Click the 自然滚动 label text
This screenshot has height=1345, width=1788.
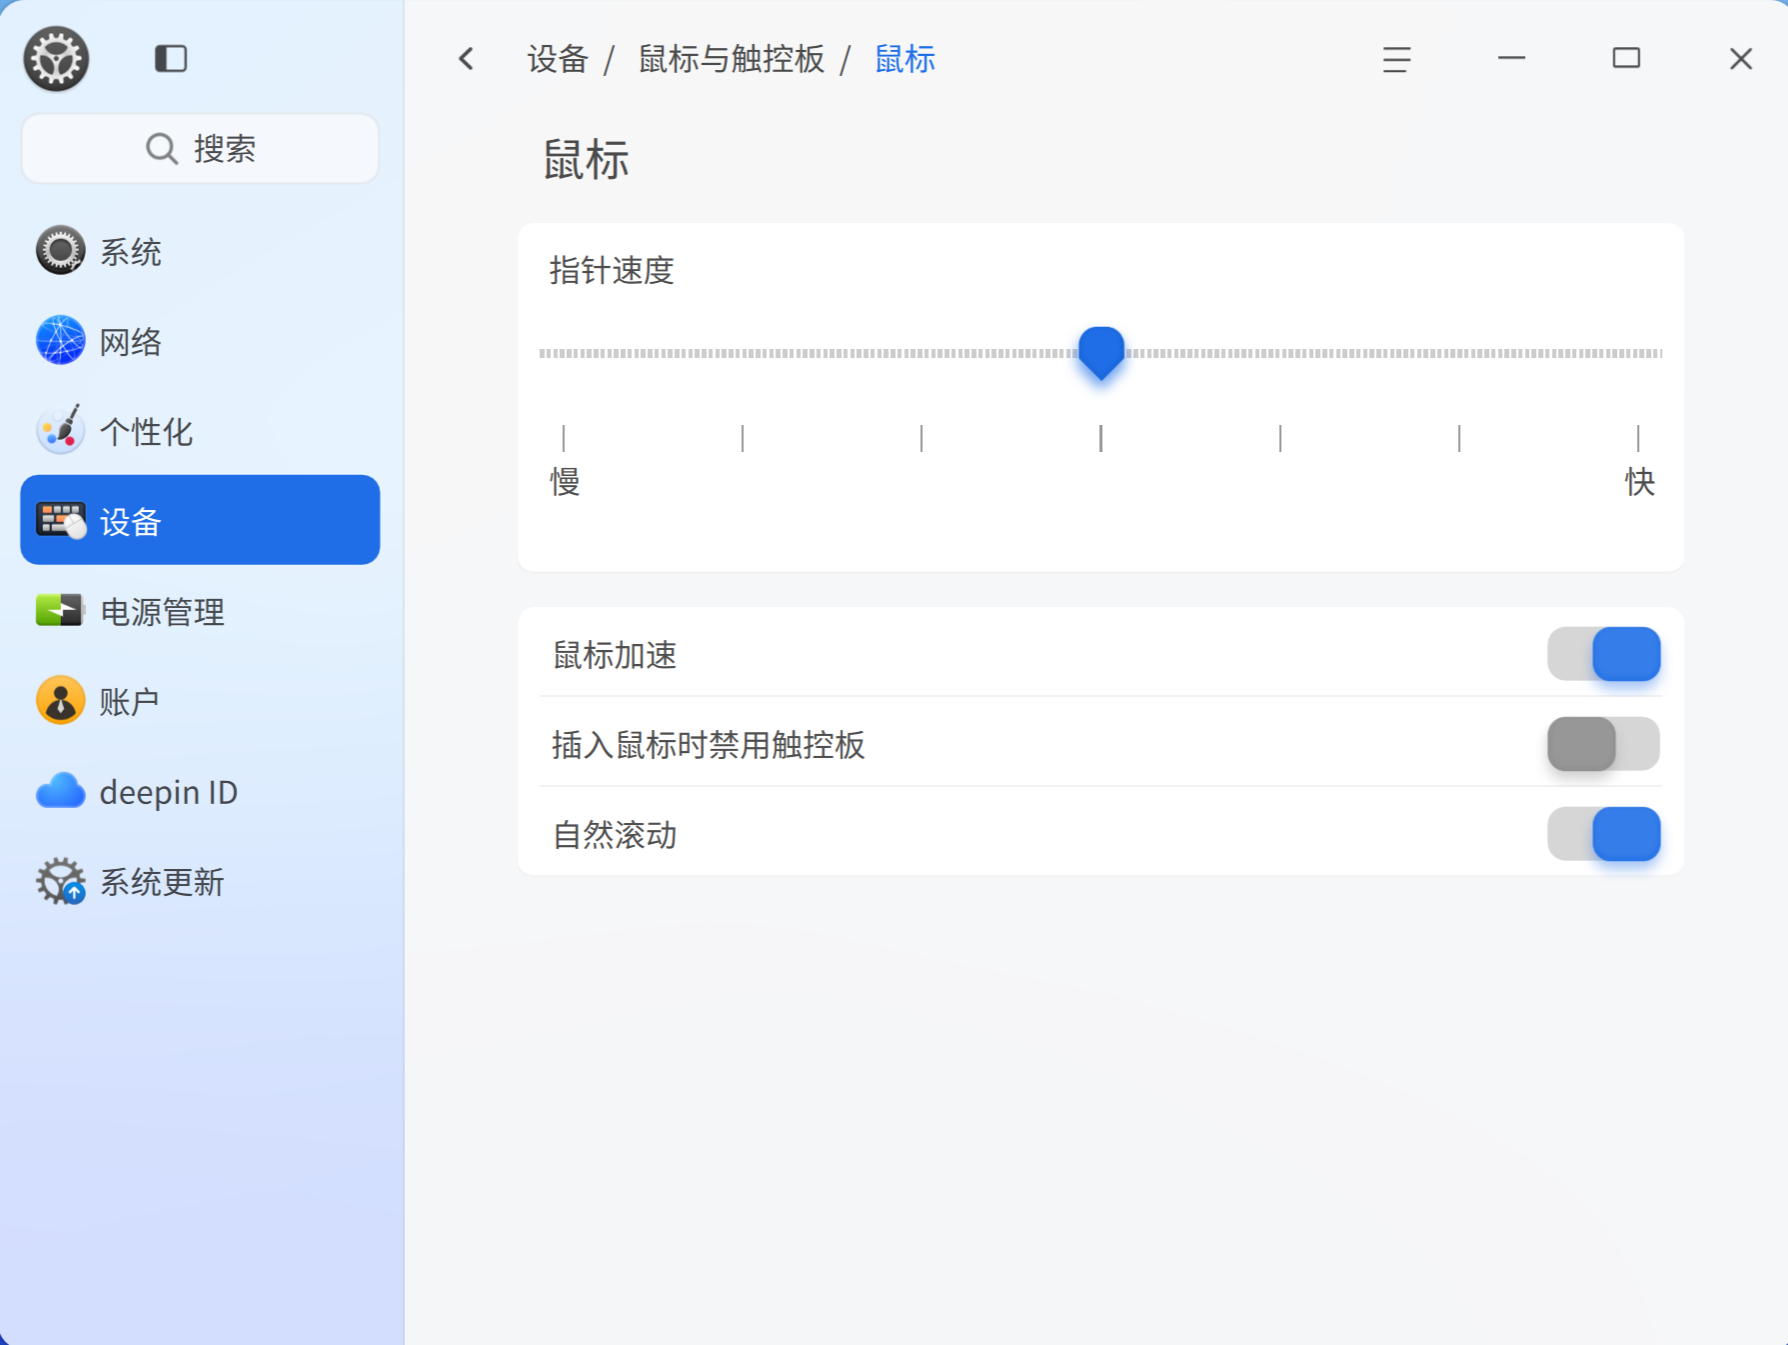click(615, 835)
